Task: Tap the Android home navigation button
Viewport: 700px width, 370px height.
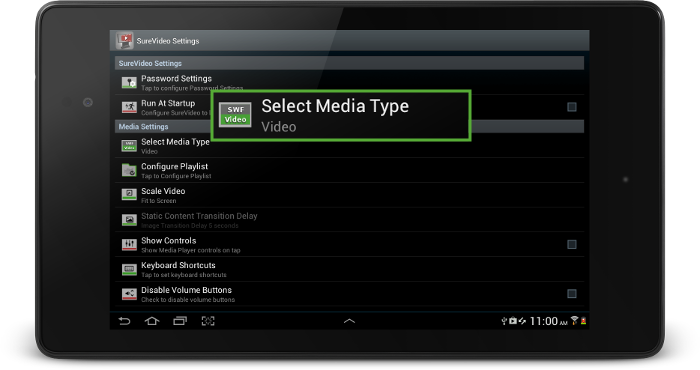Action: point(152,321)
